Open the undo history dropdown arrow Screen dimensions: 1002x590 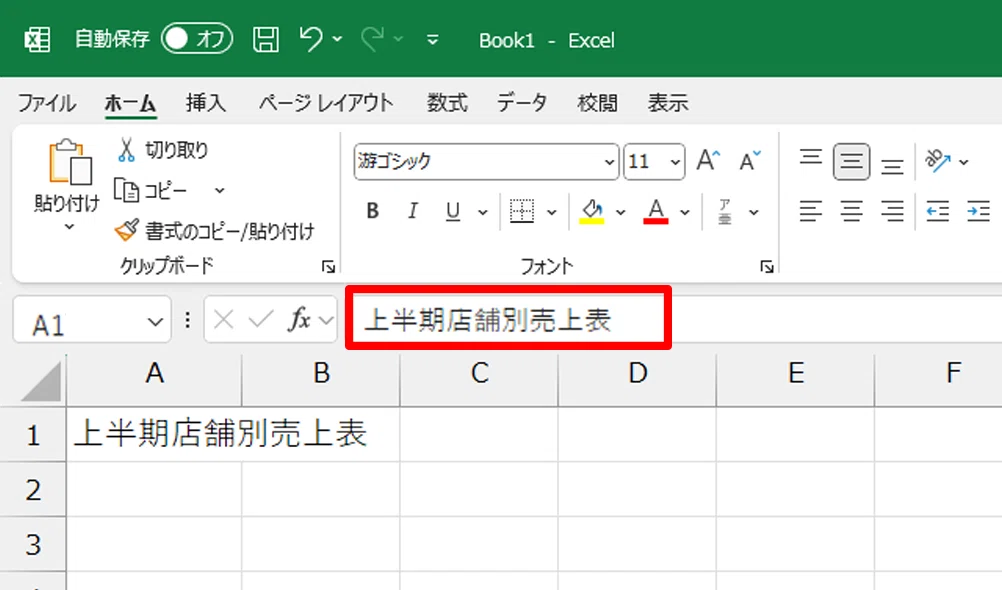point(337,40)
